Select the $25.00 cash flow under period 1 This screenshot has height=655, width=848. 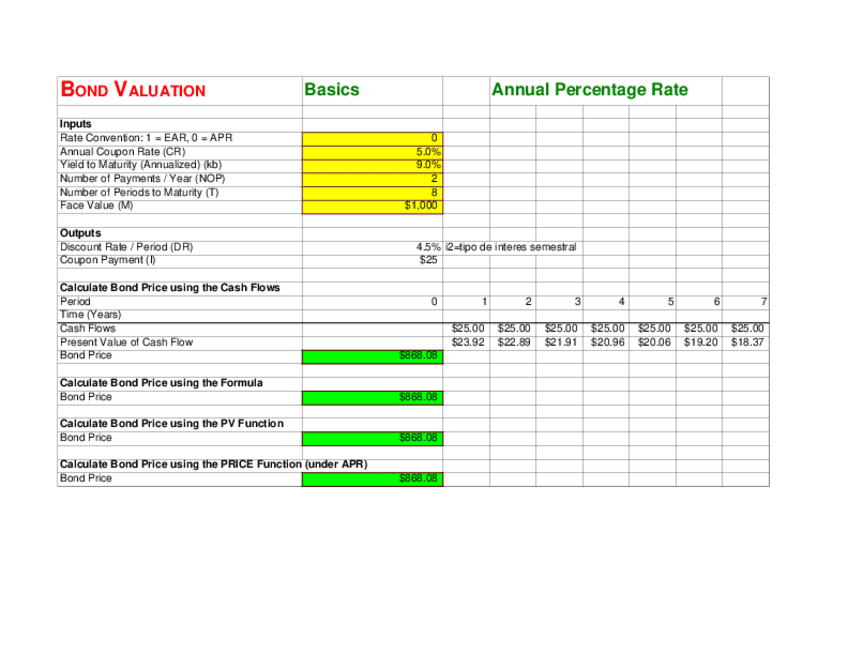[x=468, y=328]
